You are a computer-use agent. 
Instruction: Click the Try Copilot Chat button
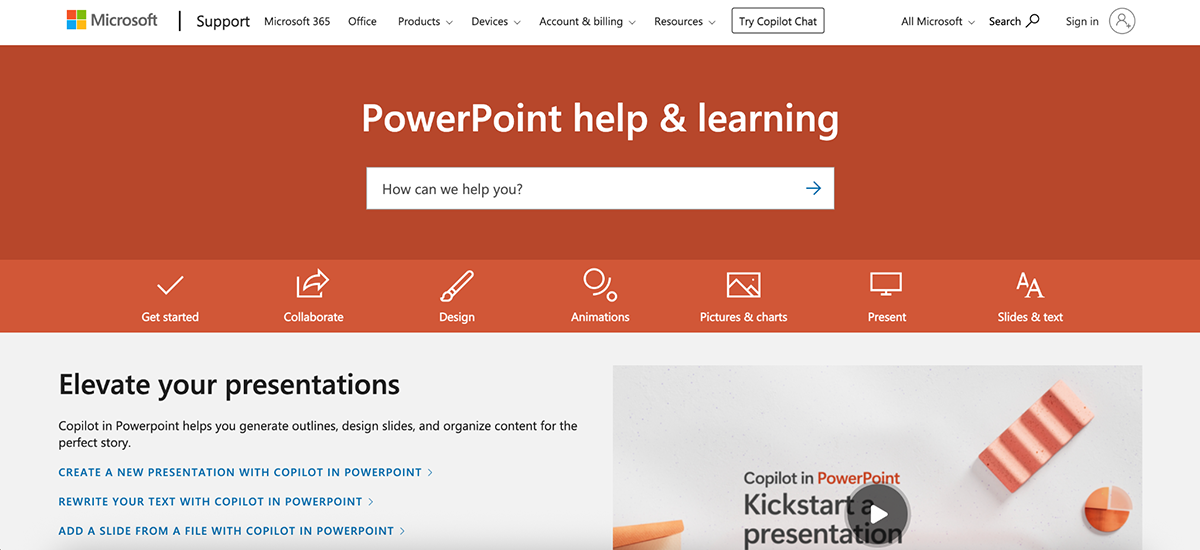(x=778, y=21)
